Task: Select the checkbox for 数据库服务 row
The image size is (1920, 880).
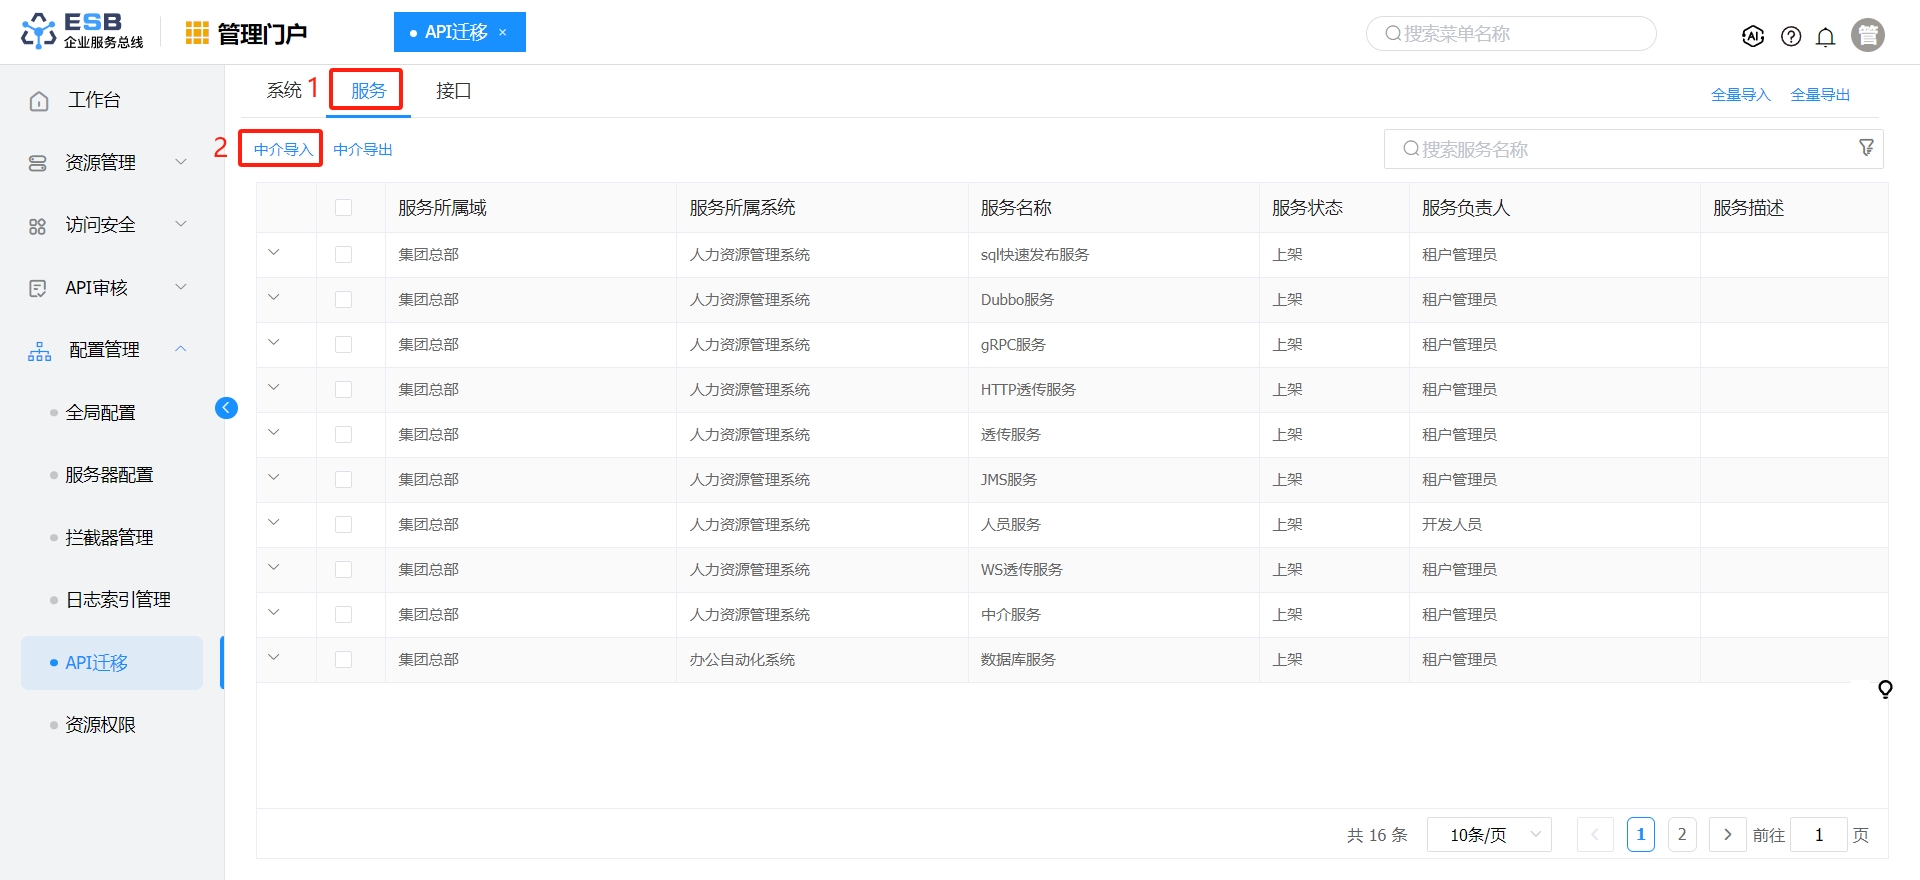Action: pyautogui.click(x=343, y=660)
